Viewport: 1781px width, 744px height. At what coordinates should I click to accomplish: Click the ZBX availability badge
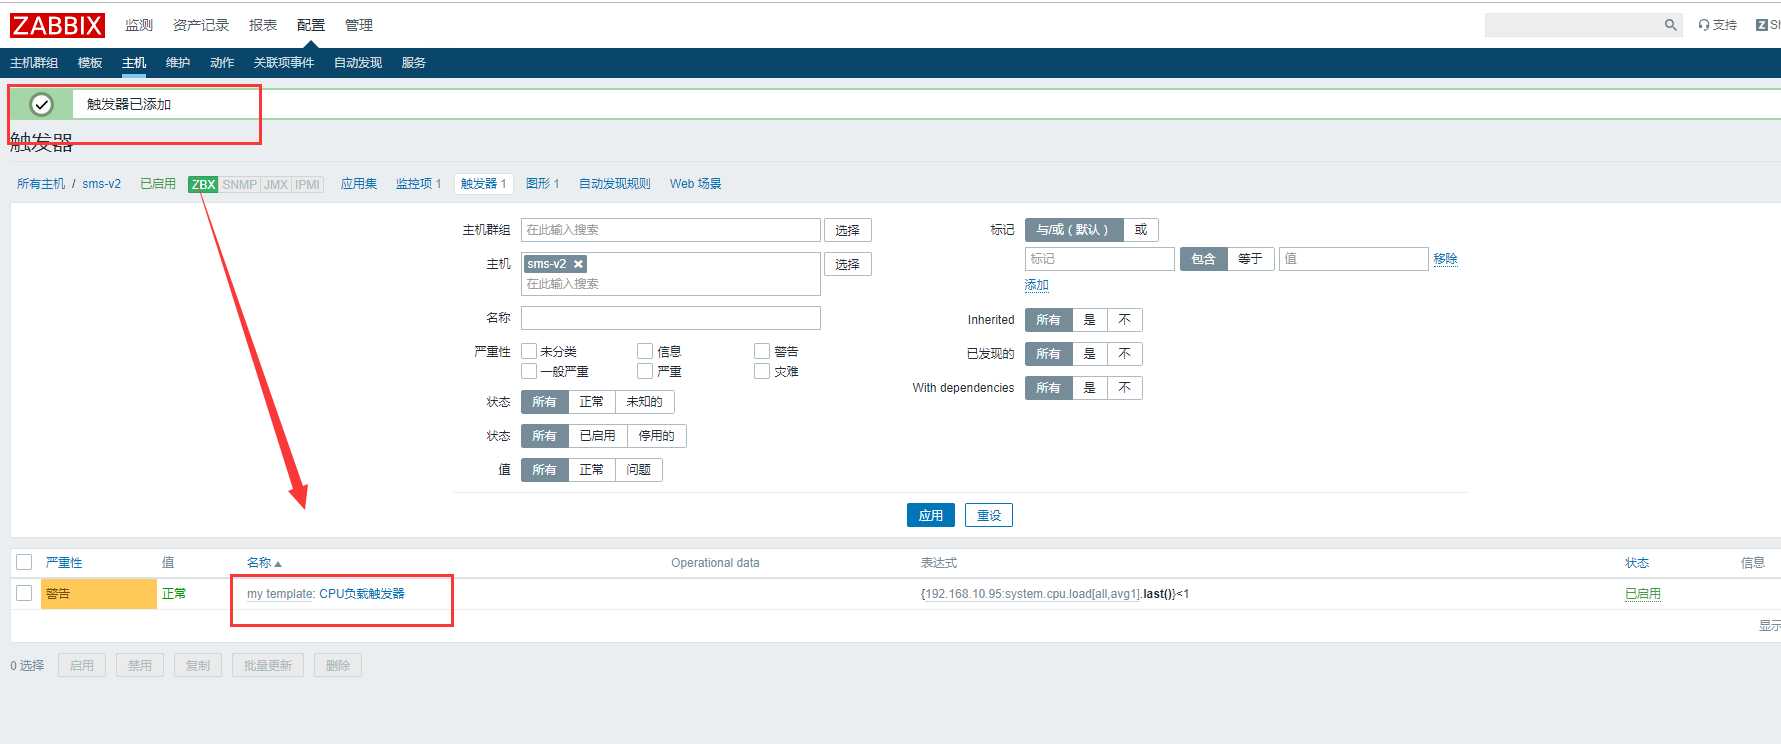tap(203, 184)
